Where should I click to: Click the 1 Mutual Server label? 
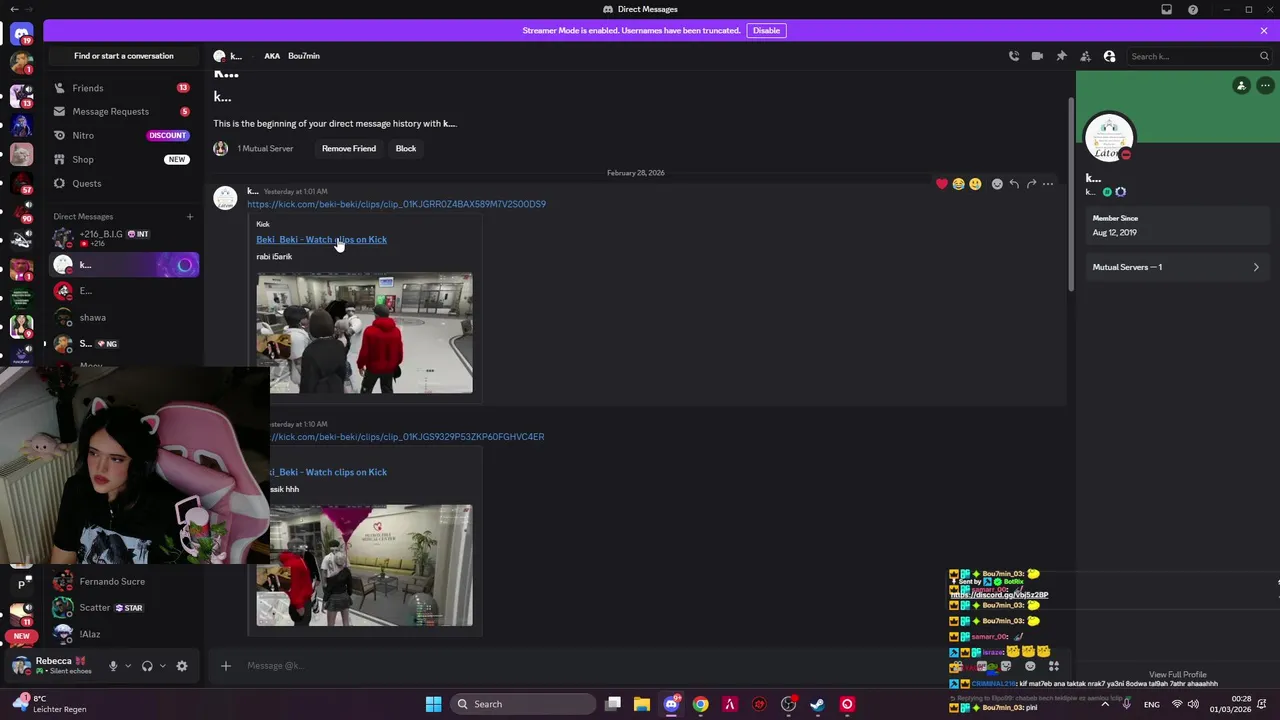pyautogui.click(x=265, y=148)
